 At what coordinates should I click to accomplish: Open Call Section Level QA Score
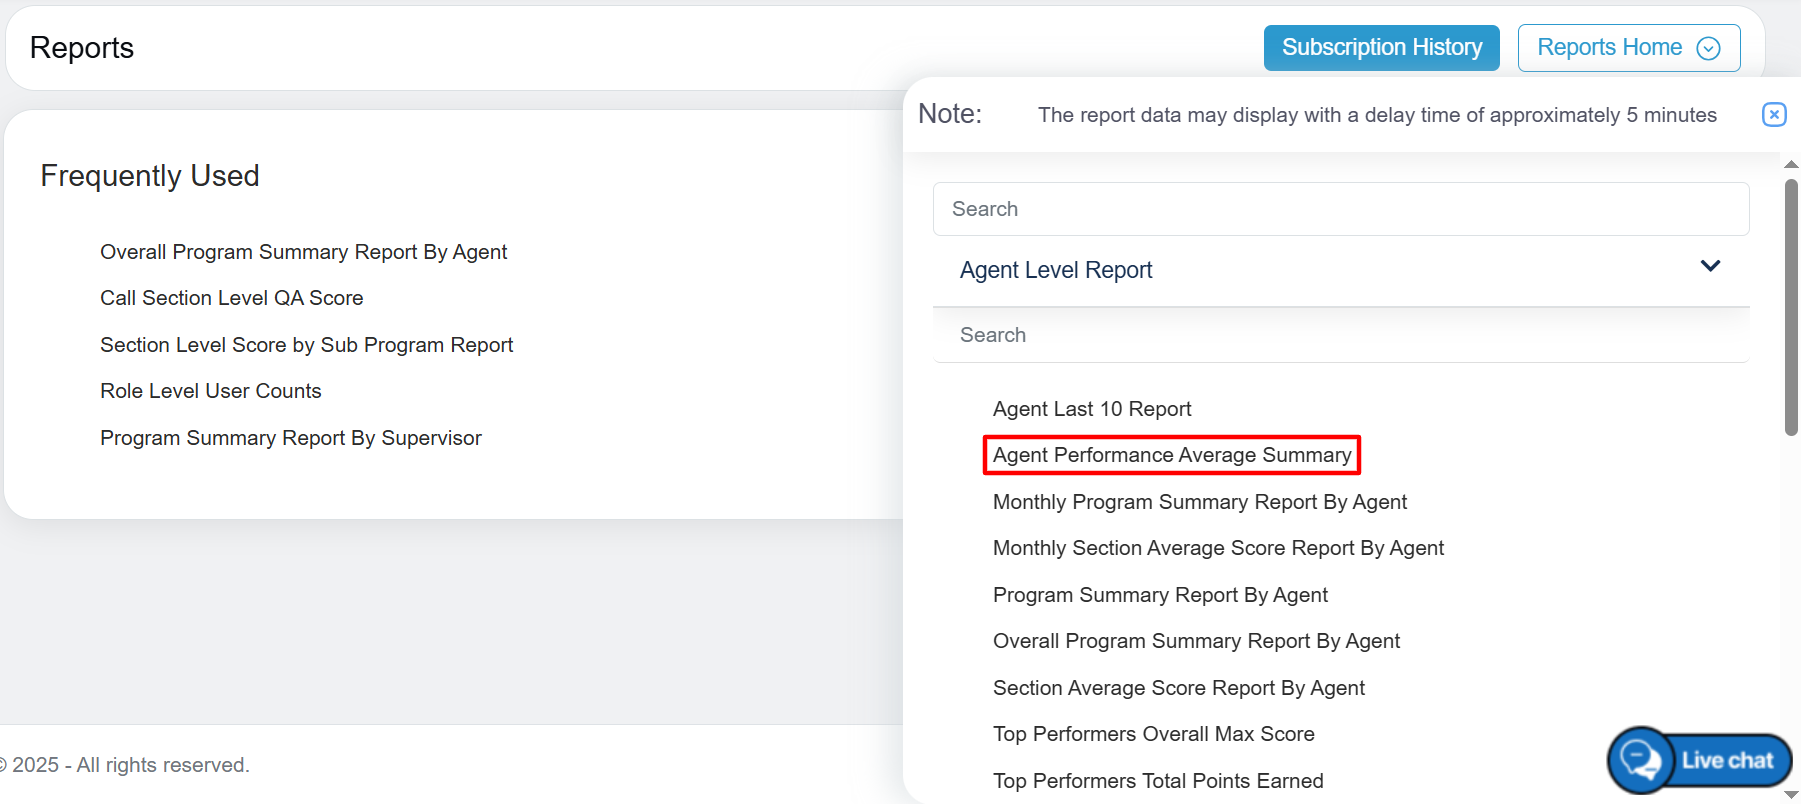tap(231, 298)
